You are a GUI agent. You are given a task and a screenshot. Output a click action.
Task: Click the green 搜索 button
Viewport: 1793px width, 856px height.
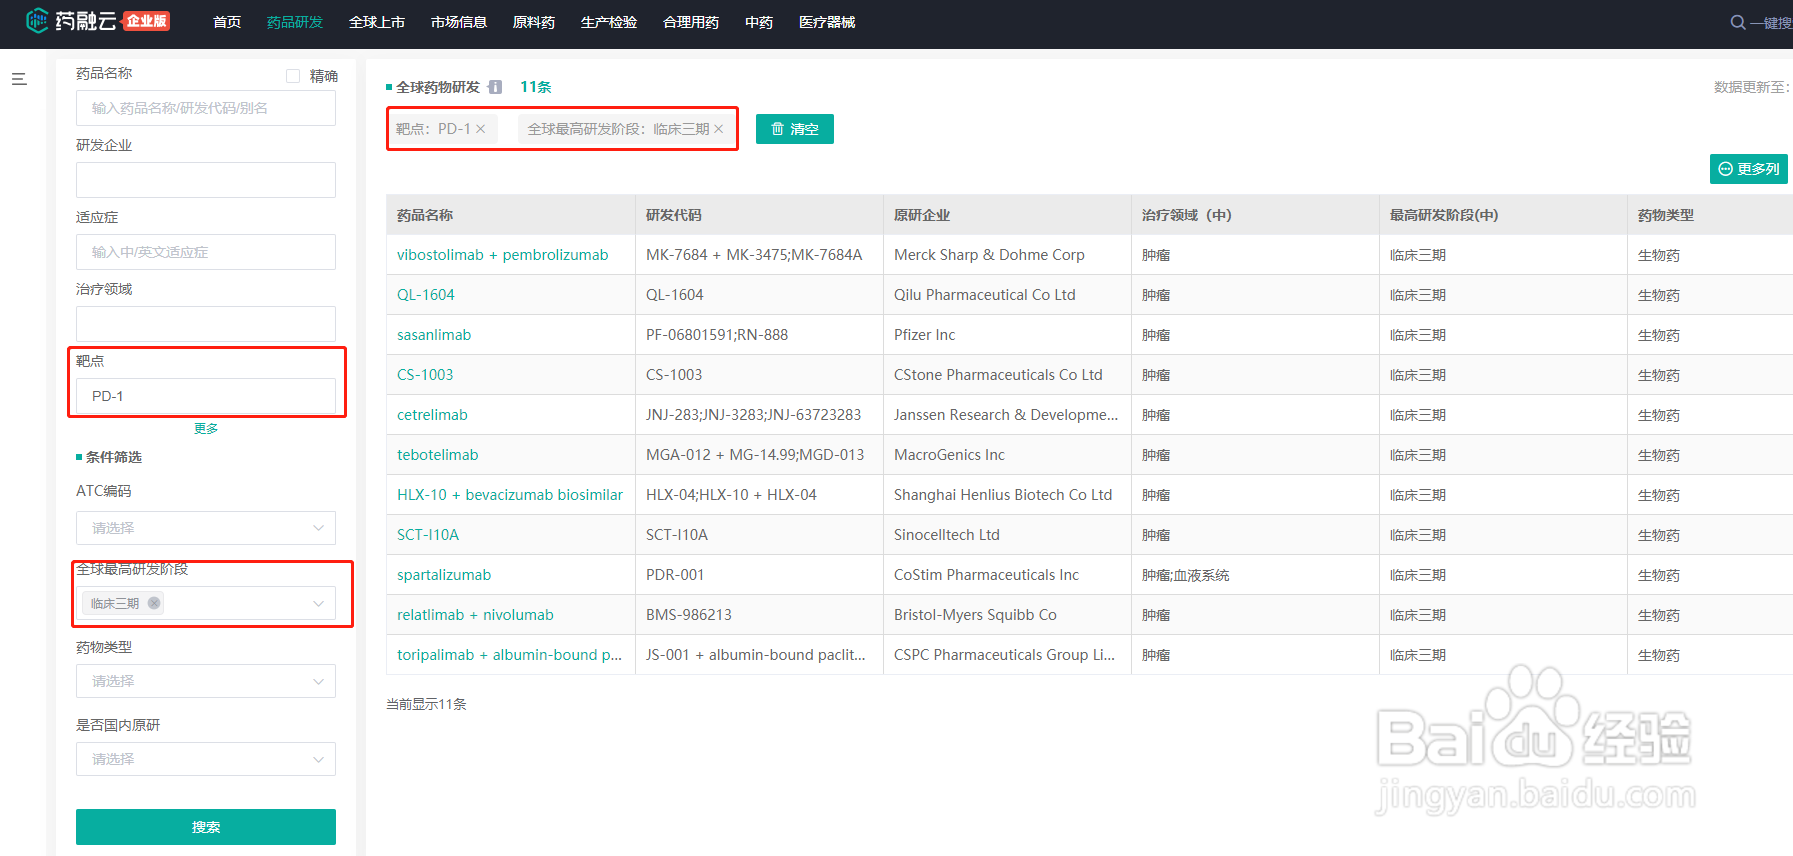click(x=206, y=827)
